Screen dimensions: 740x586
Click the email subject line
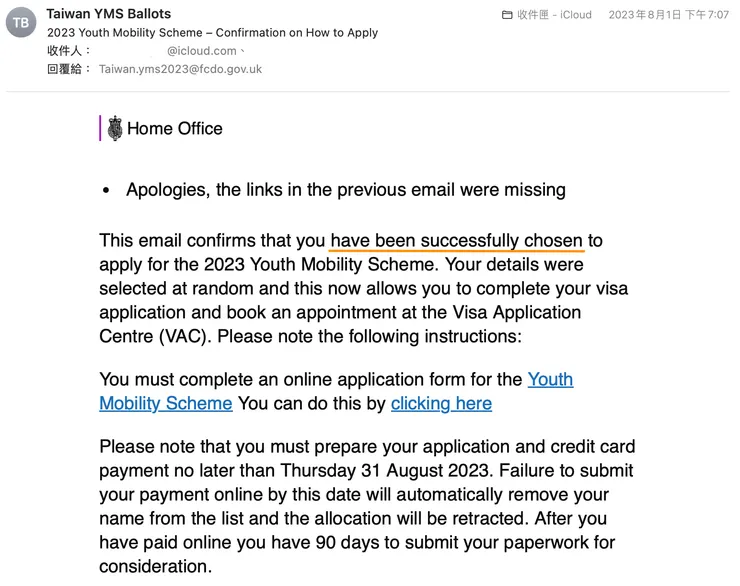212,32
